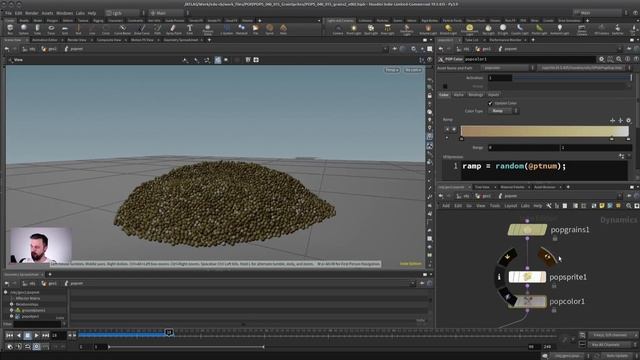The width and height of the screenshot is (640, 360).
Task: Add a Caustic Light from the shelf
Action: coord(519,29)
